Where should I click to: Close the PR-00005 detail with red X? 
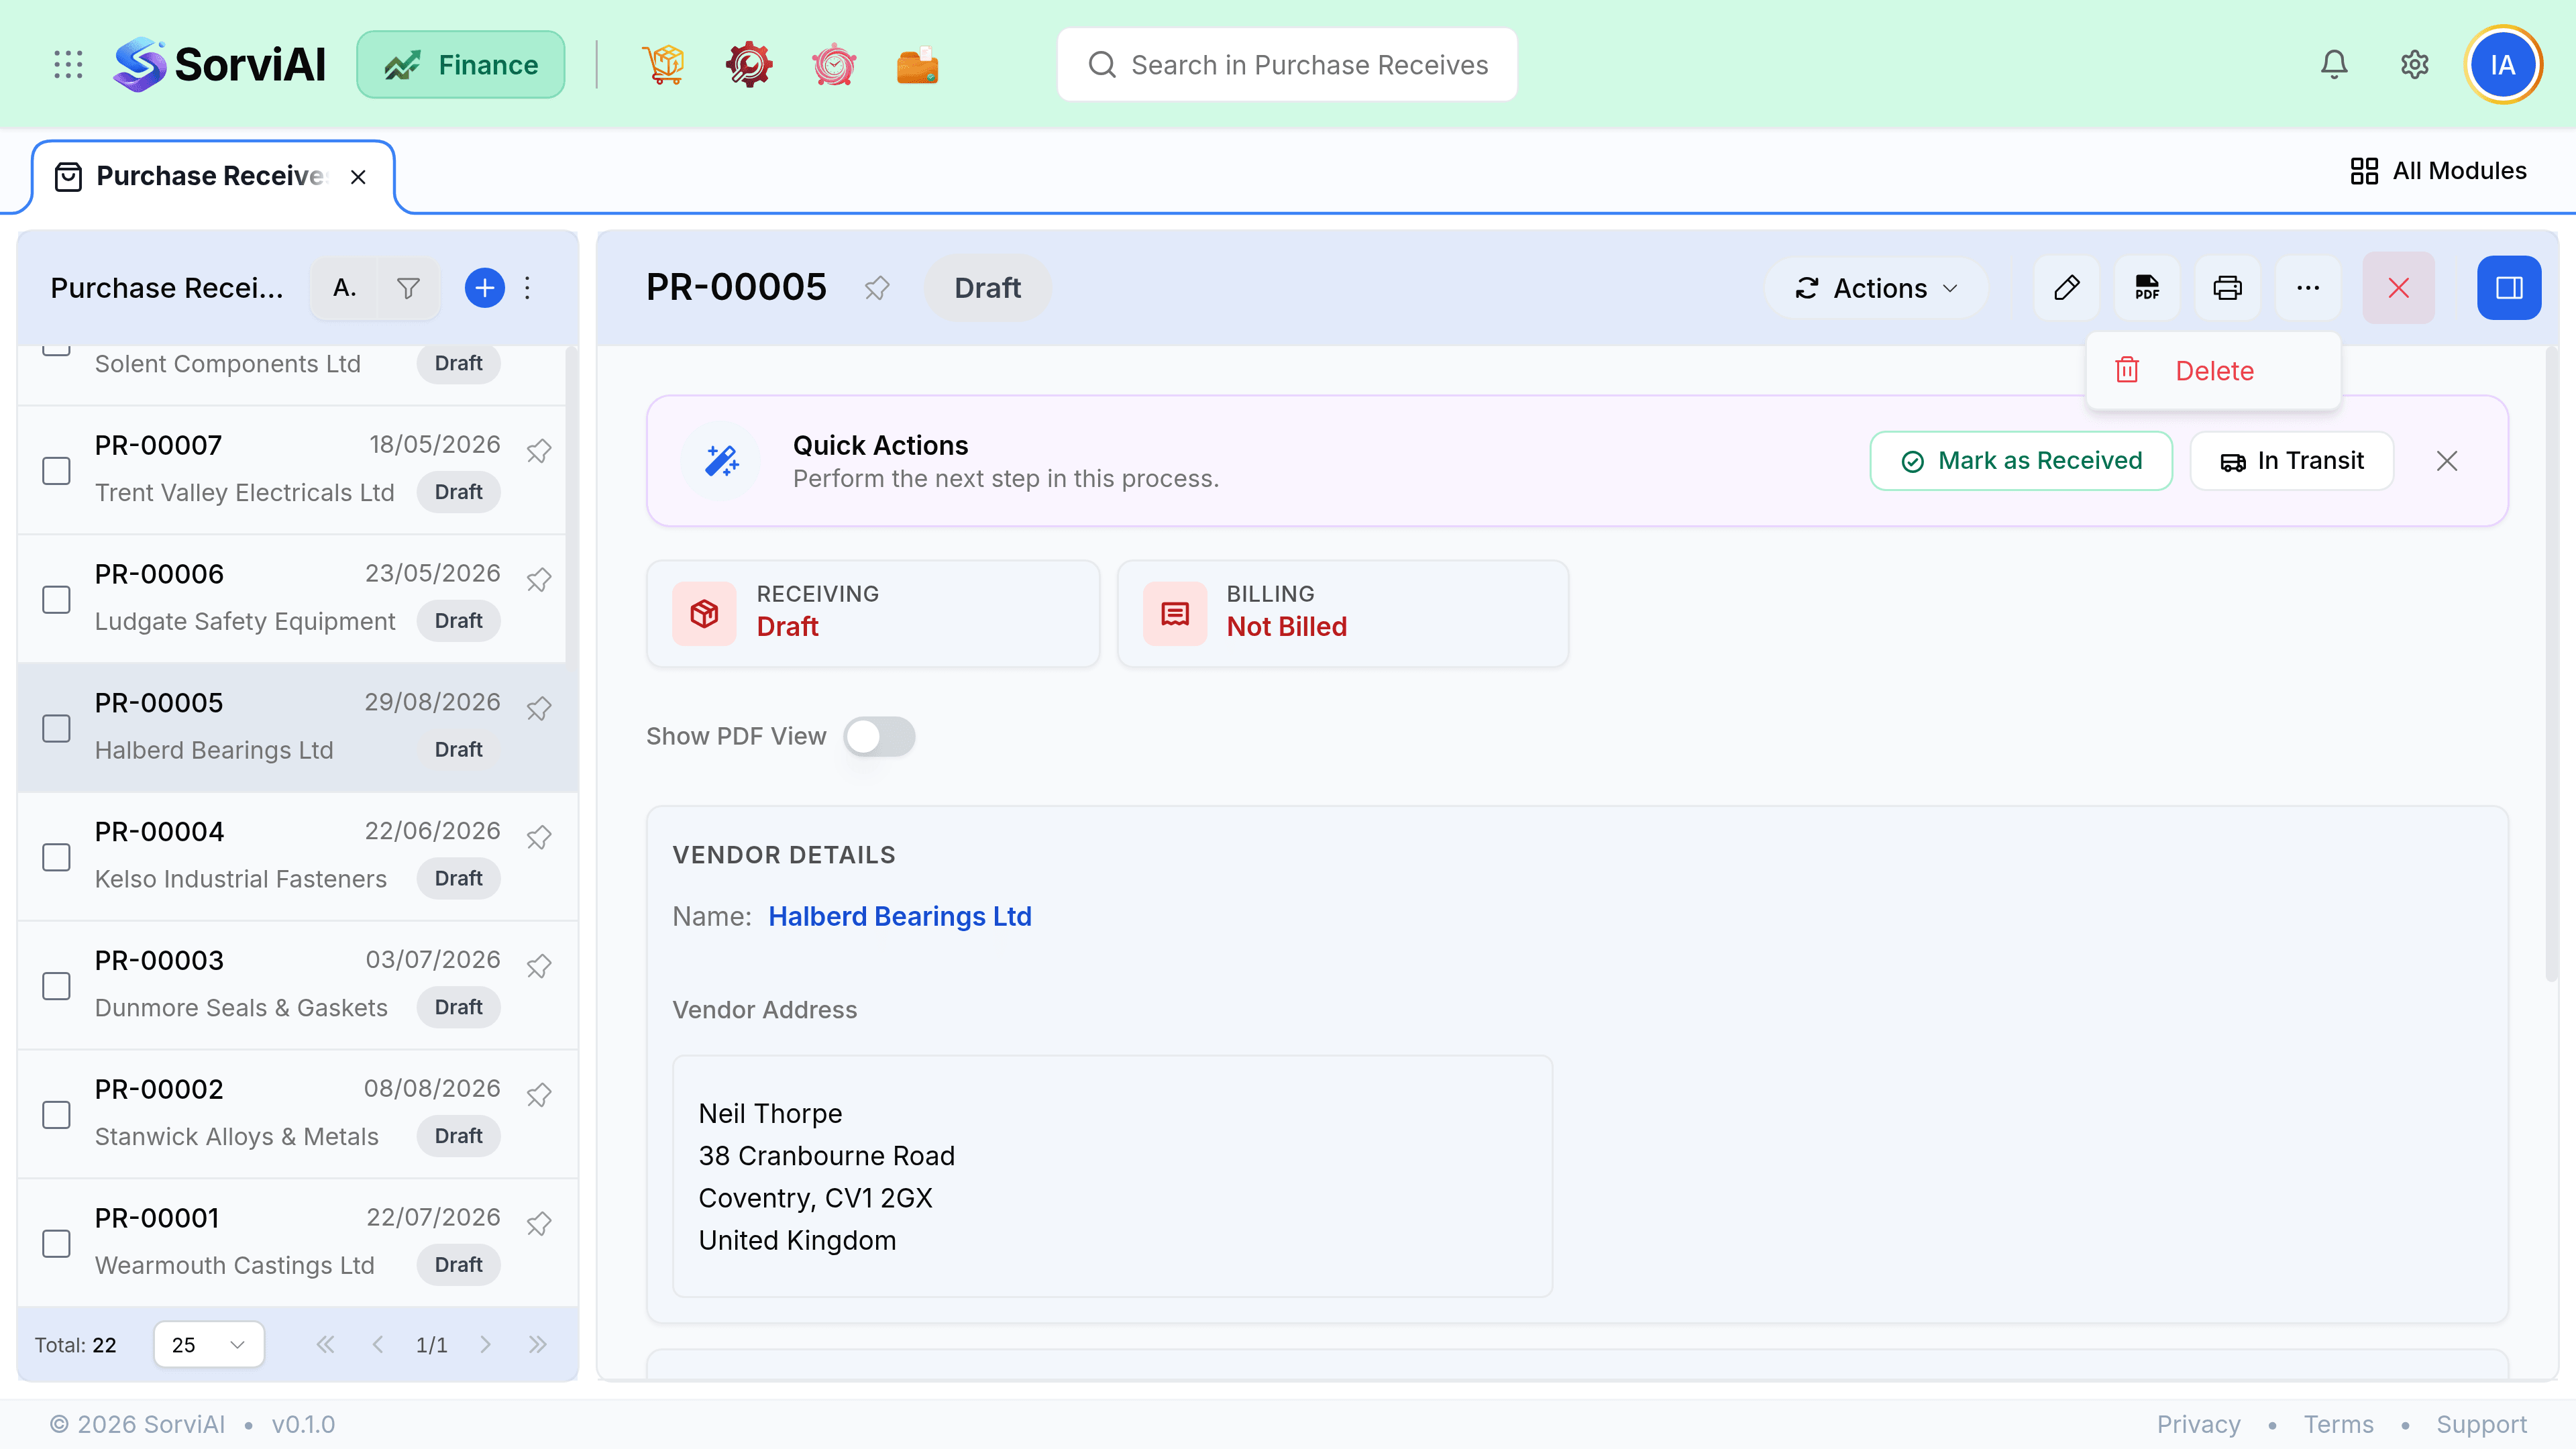pos(2399,288)
